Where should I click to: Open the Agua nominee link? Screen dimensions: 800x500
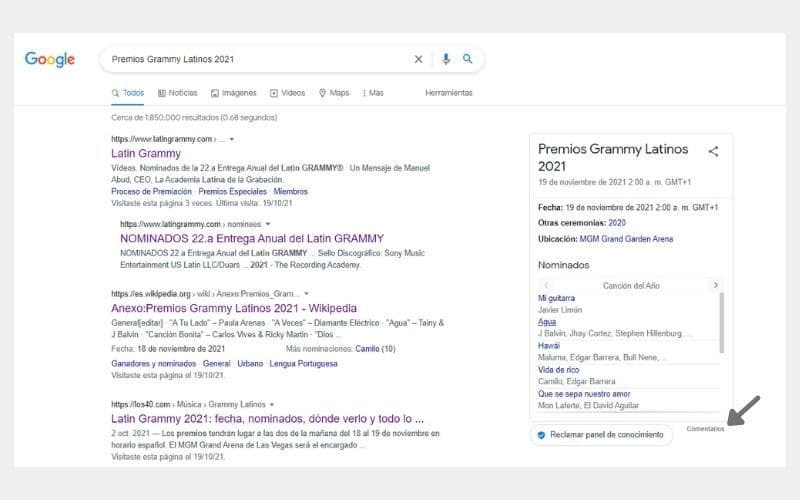point(547,322)
